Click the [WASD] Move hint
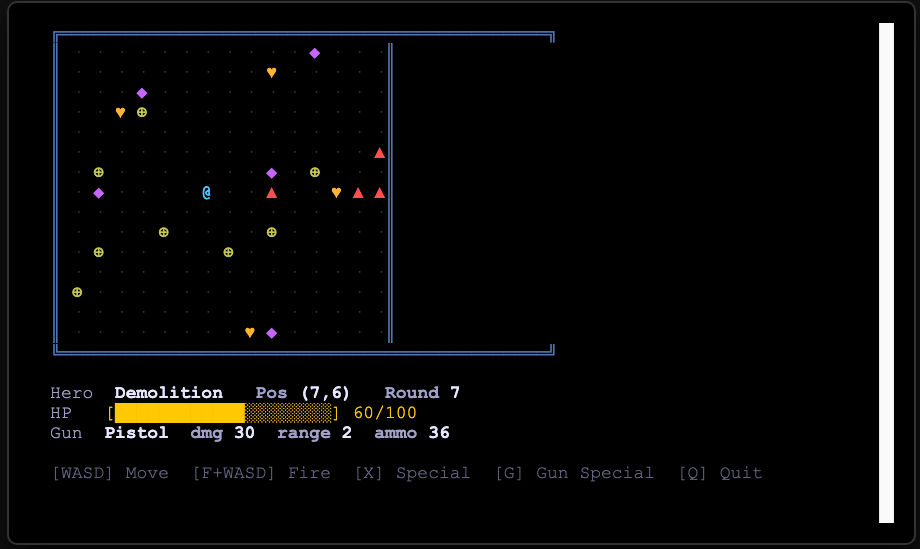Image resolution: width=920 pixels, height=549 pixels. click(x=110, y=473)
